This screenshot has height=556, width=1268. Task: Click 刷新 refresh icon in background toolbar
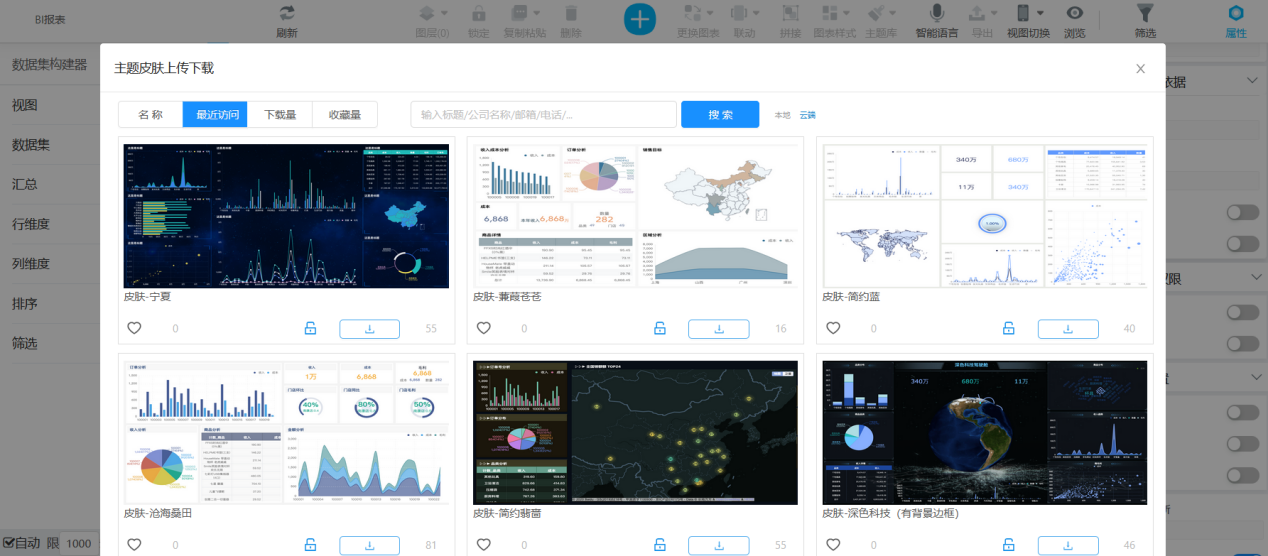(287, 13)
